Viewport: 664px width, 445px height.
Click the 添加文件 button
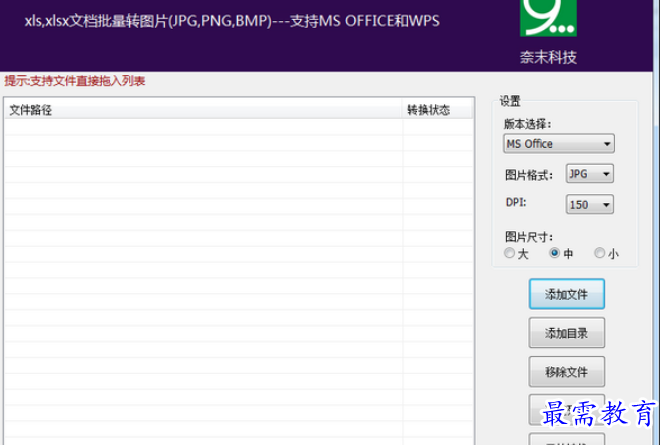click(x=567, y=294)
